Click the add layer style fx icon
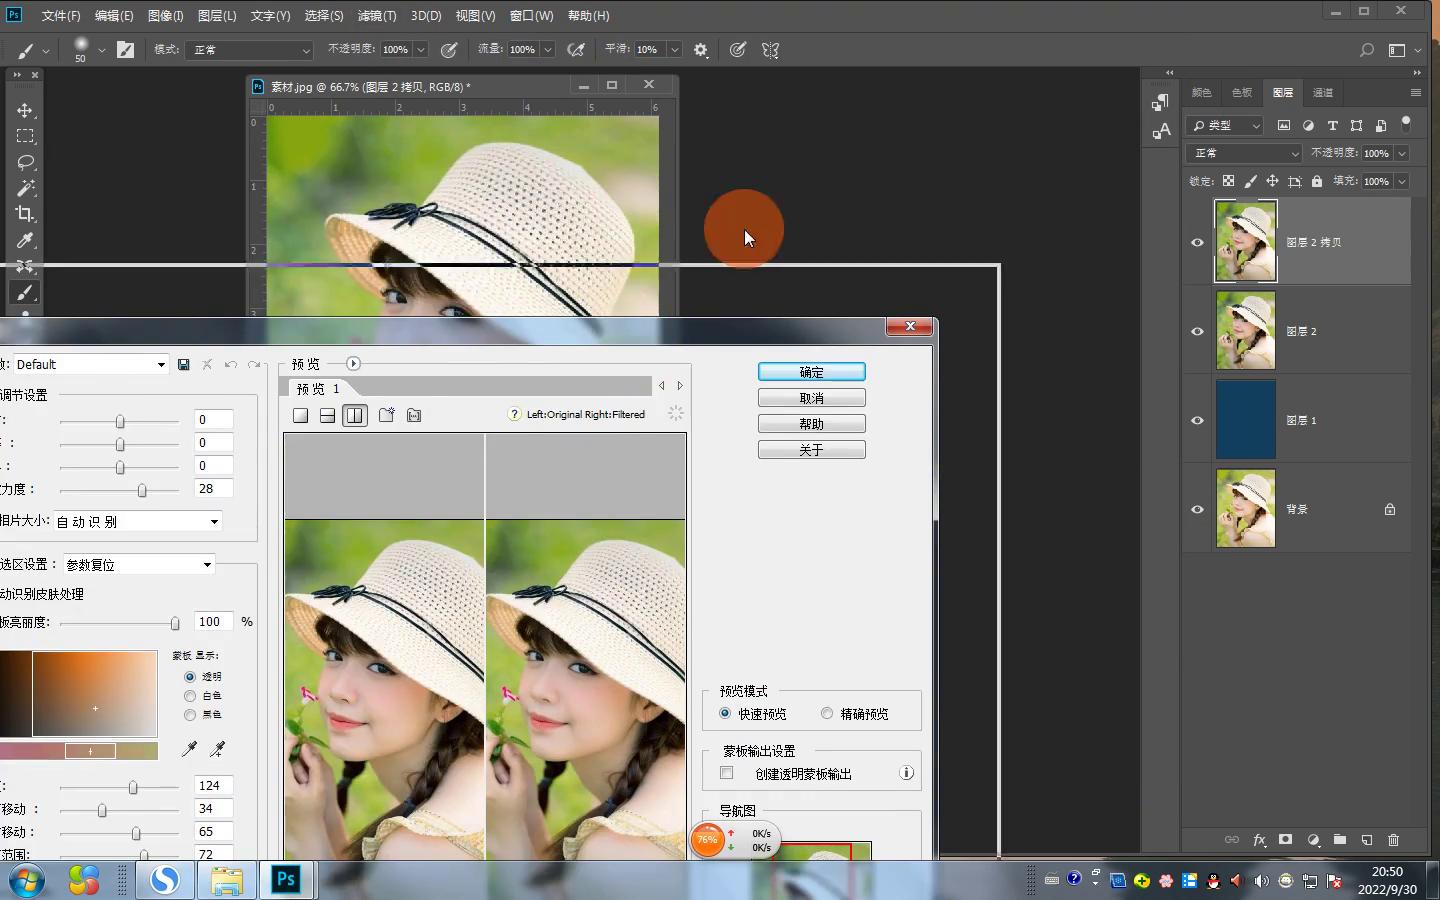This screenshot has width=1440, height=900. pos(1259,840)
